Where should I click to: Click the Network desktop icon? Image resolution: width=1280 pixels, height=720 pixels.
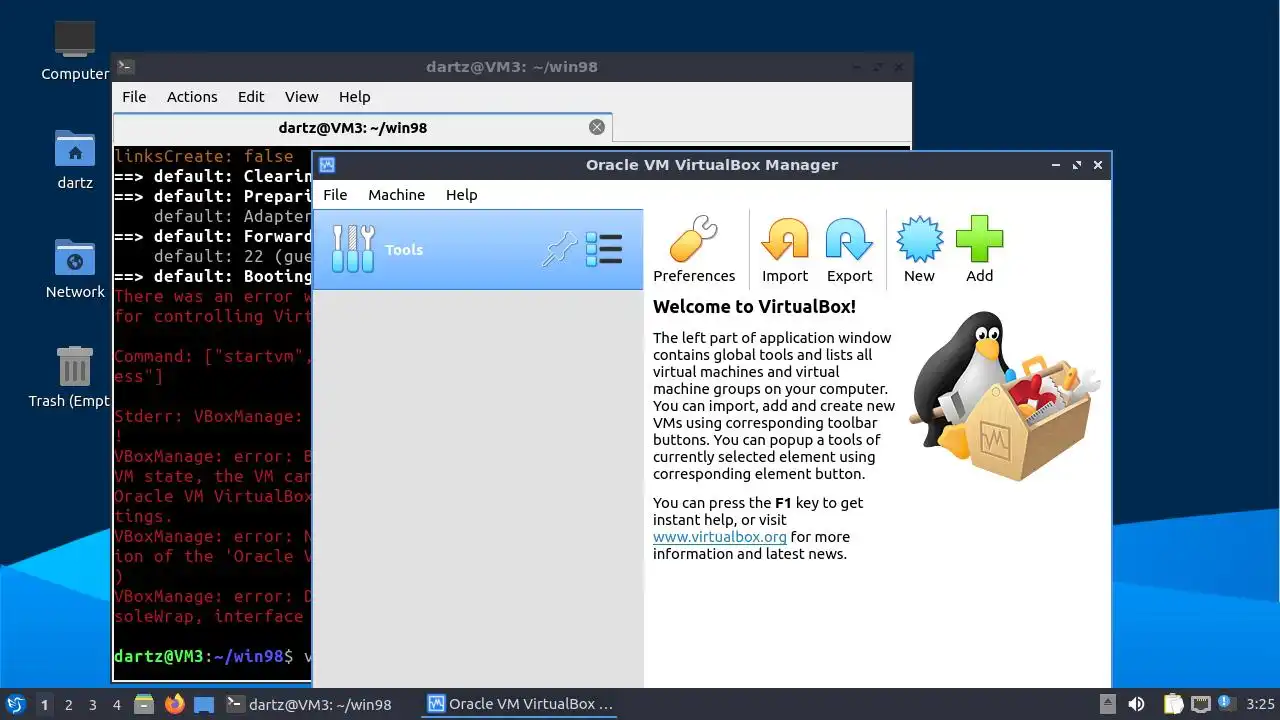(75, 269)
